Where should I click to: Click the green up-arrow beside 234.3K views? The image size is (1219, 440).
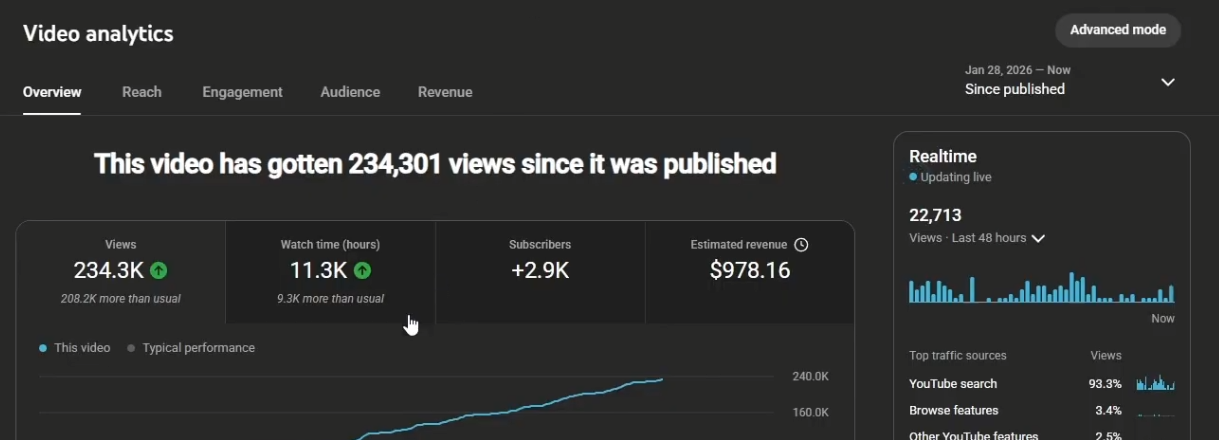[x=159, y=270]
